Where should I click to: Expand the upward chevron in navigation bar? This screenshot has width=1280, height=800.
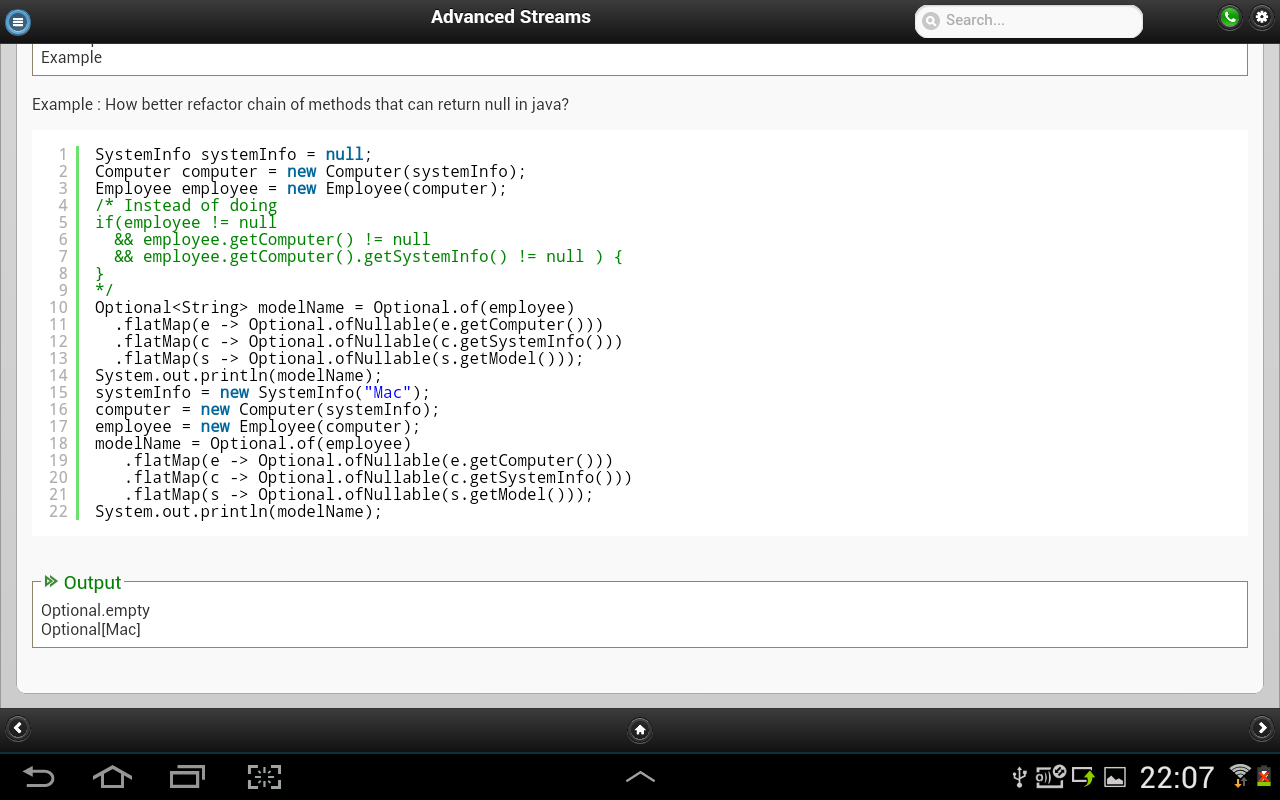640,777
